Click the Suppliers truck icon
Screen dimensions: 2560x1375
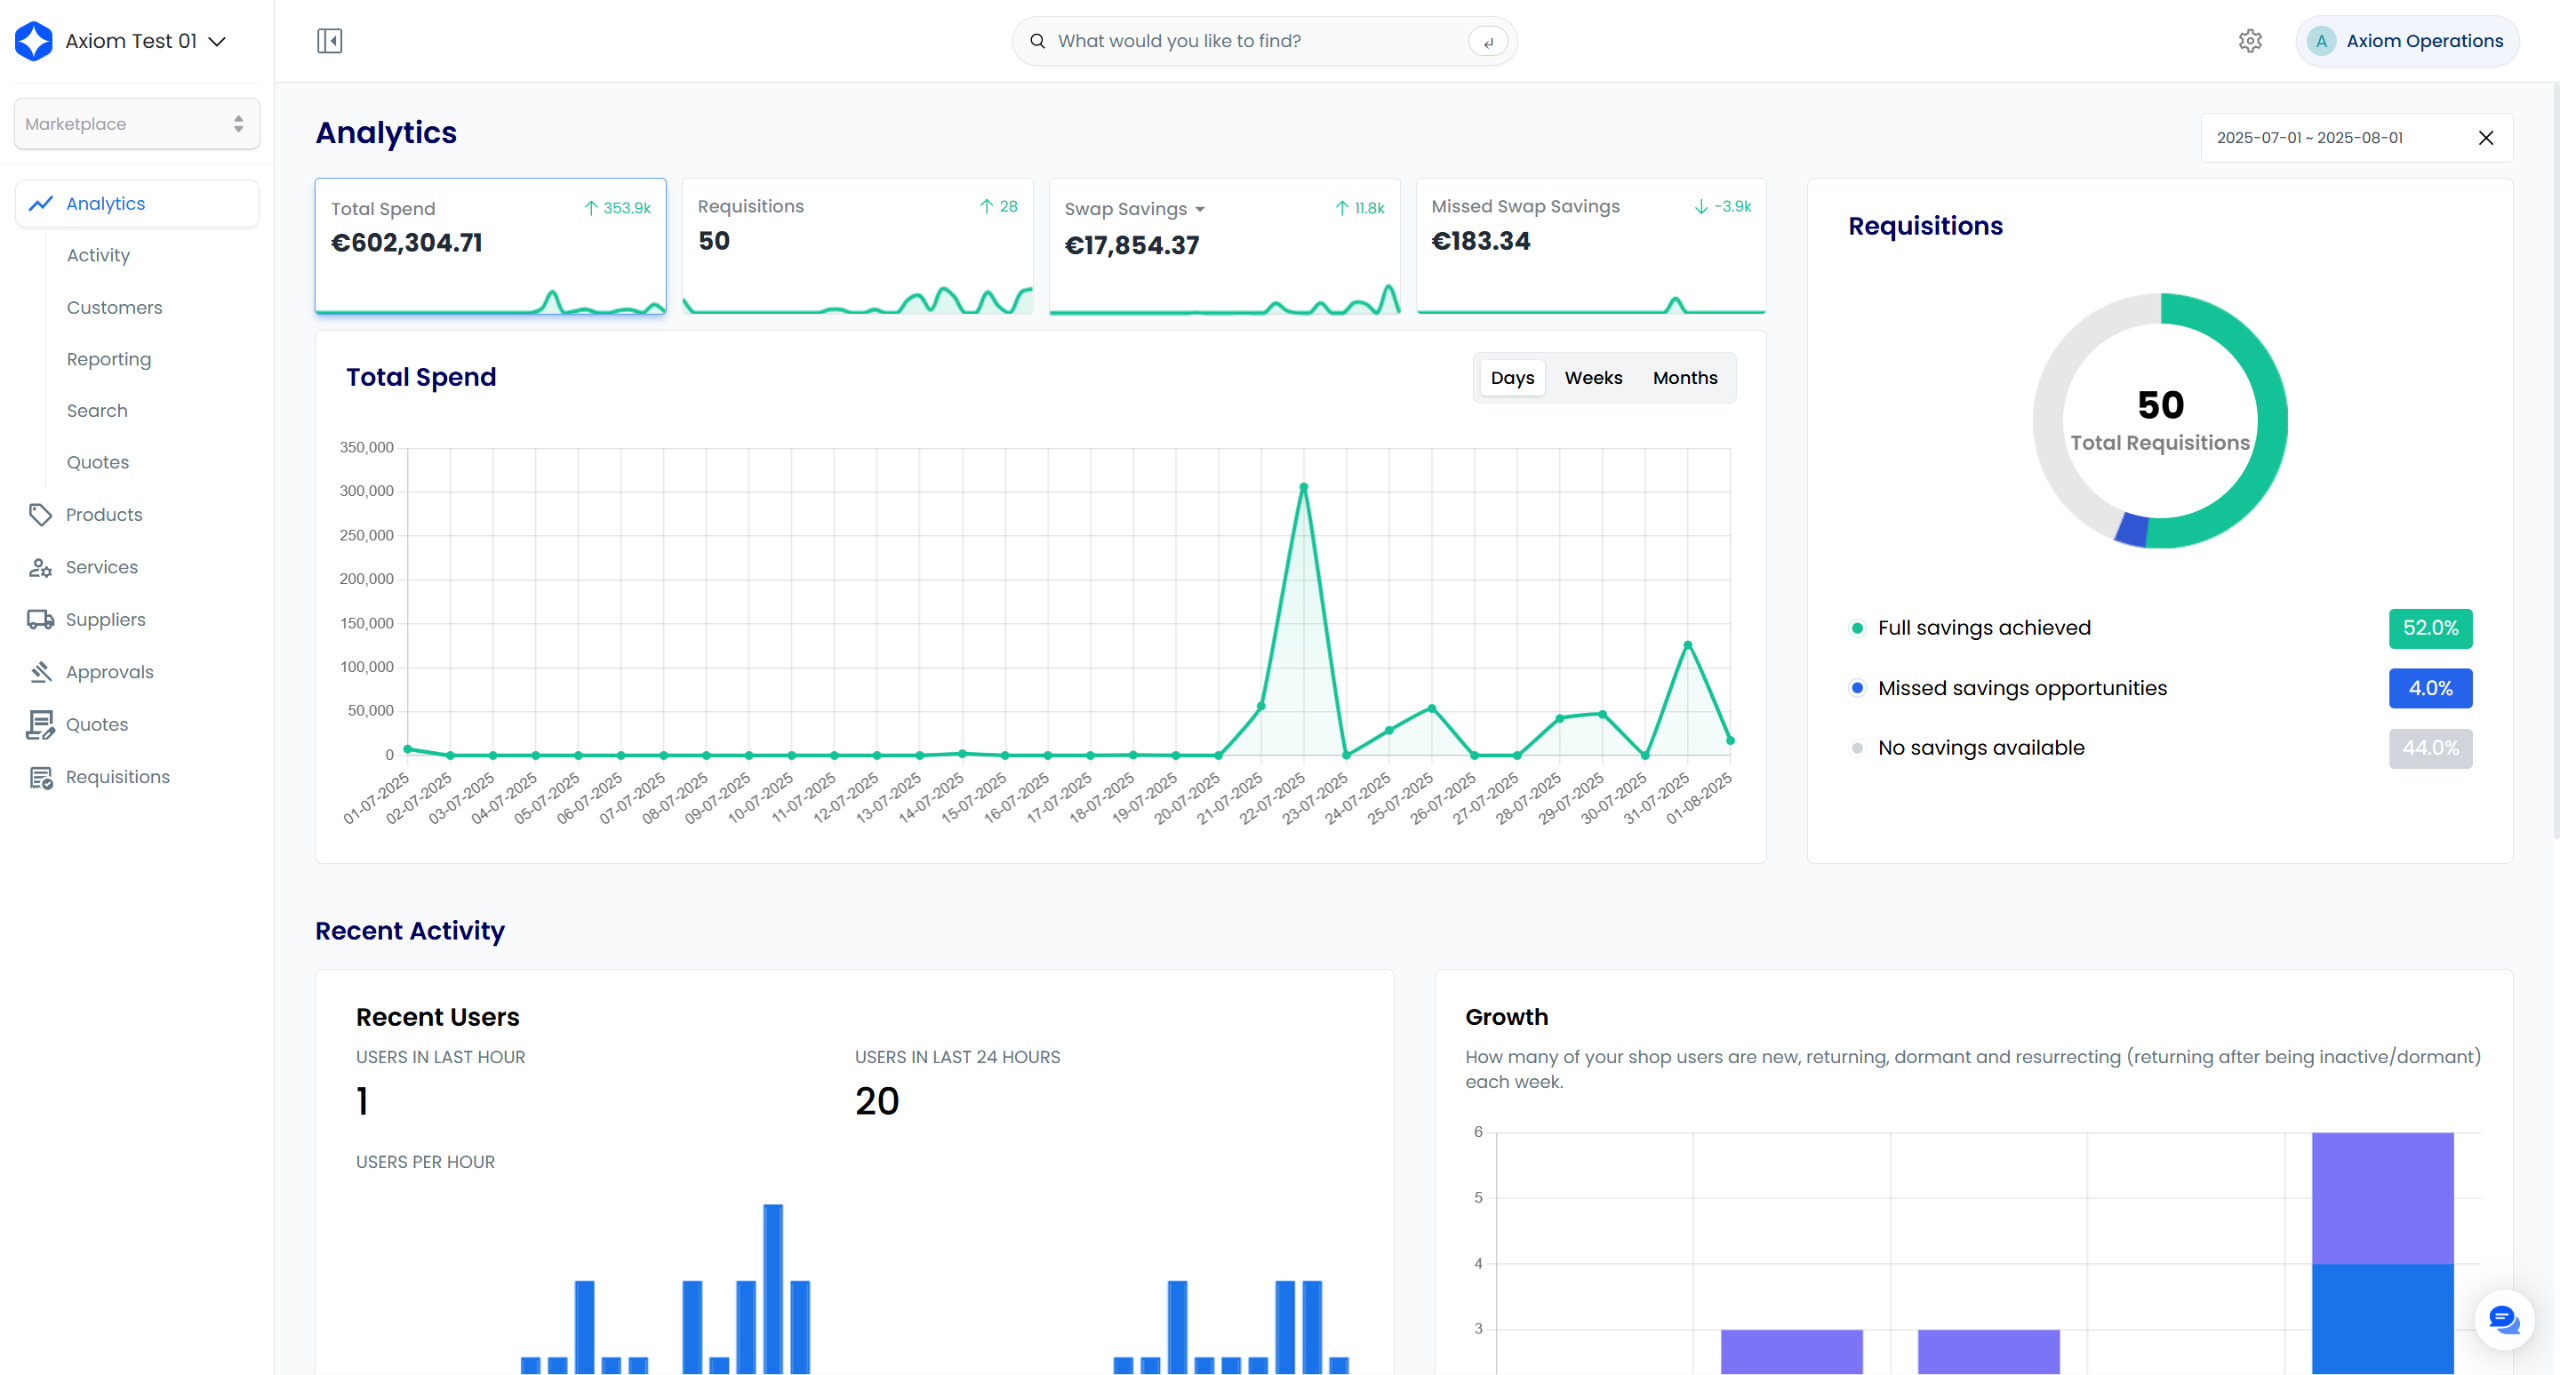40,620
